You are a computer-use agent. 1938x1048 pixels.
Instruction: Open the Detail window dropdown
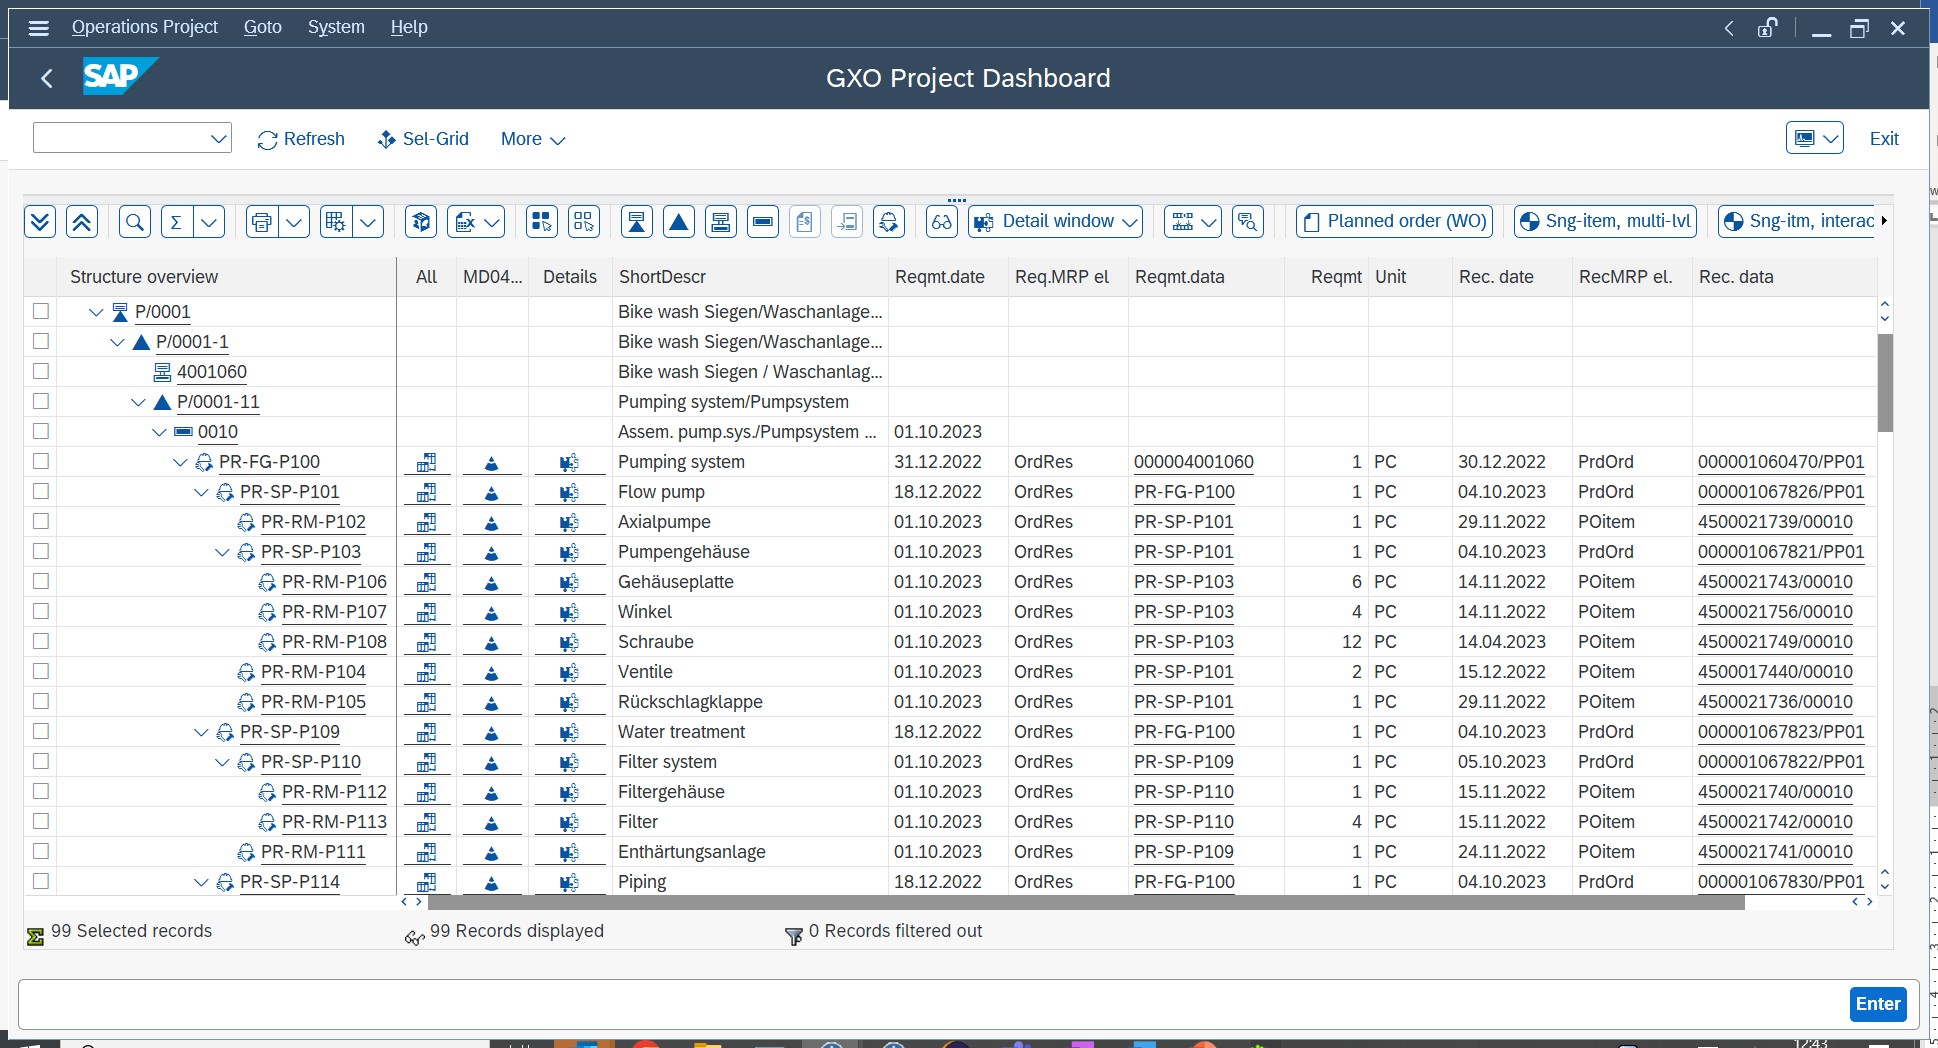tap(1054, 221)
